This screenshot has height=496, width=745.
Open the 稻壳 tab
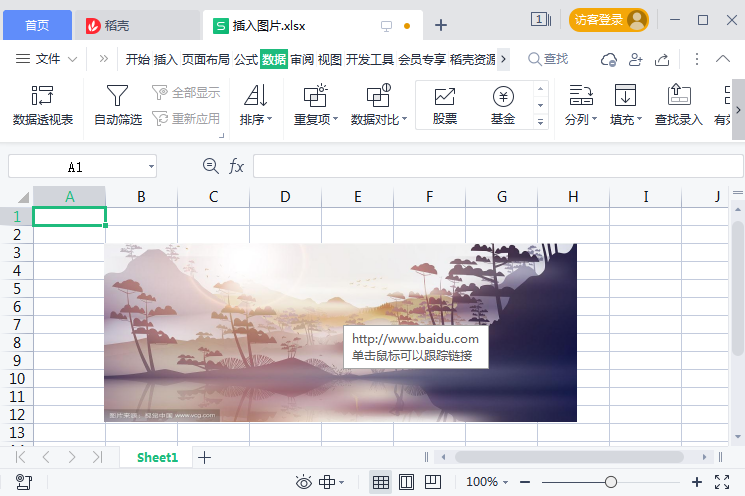[x=137, y=25]
